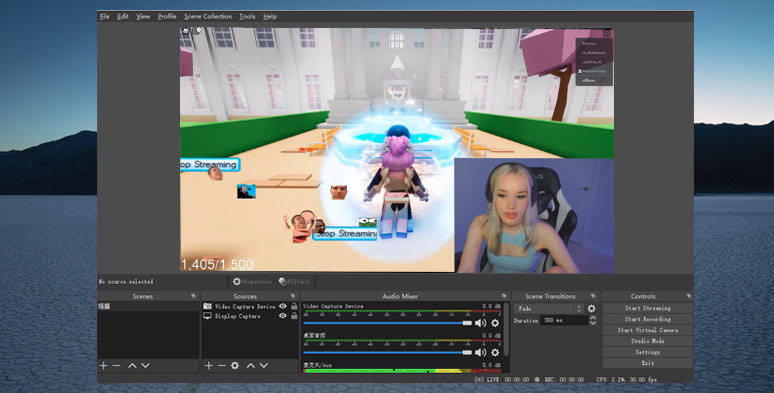Click the Filters button above the panels
The image size is (774, 393).
pos(294,281)
